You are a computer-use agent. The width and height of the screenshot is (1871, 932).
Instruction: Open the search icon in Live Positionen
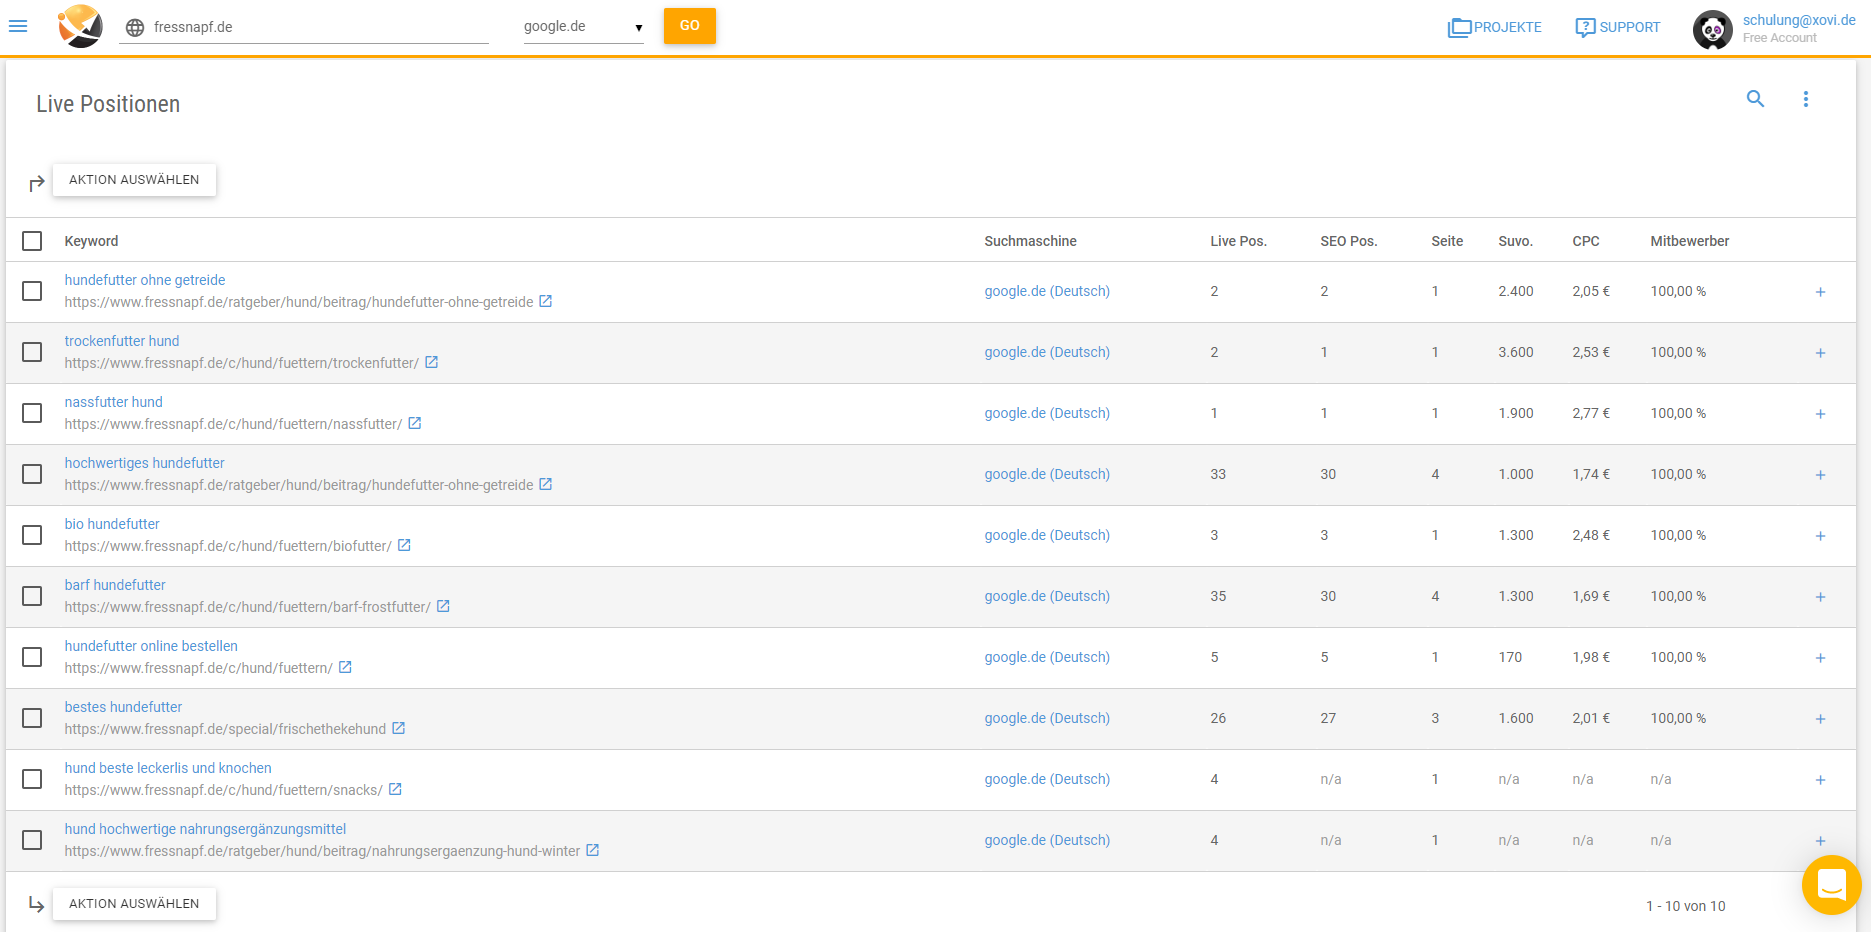click(x=1755, y=99)
